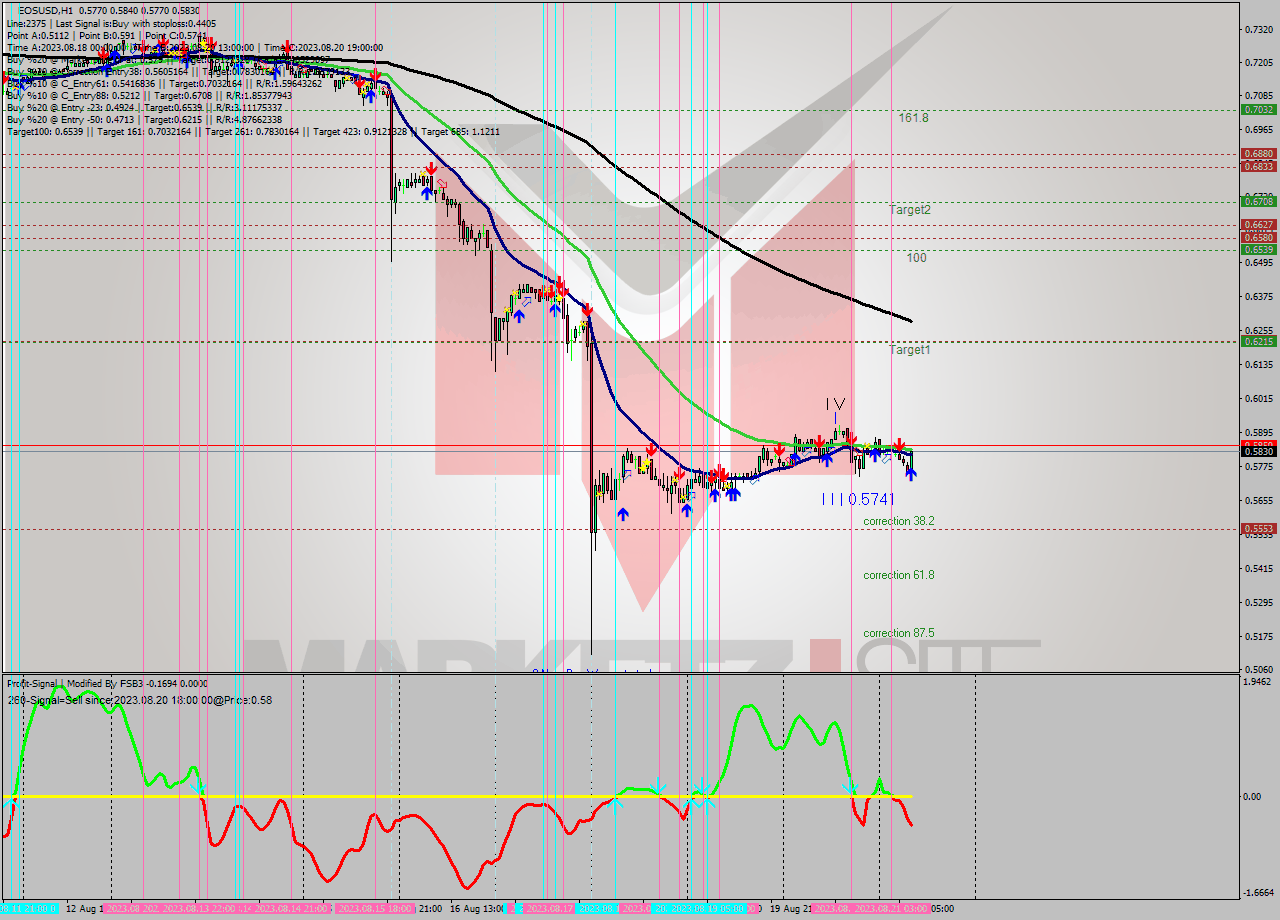The width and height of the screenshot is (1280, 920).
Task: Select the red 0.6833 price label
Action: pyautogui.click(x=1257, y=166)
